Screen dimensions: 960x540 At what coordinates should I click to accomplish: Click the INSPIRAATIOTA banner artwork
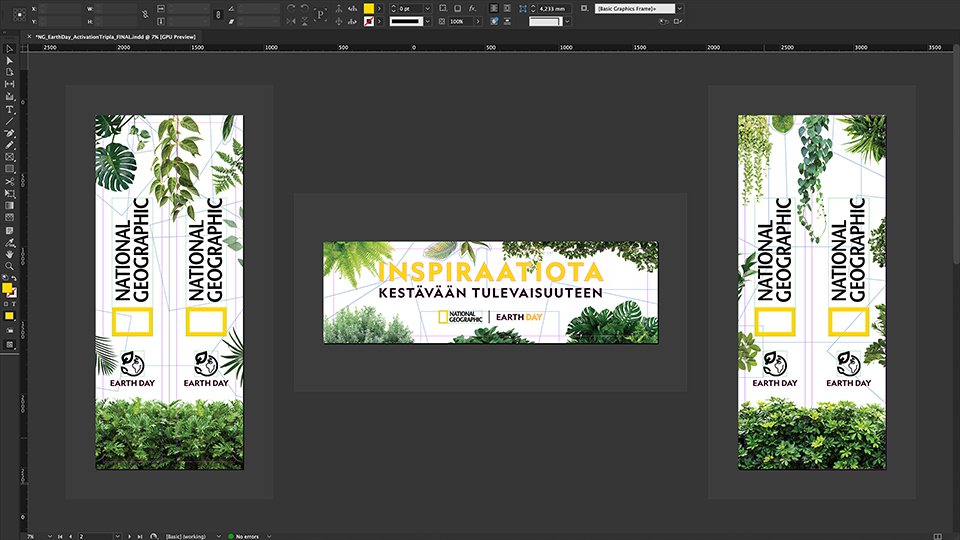tap(490, 292)
